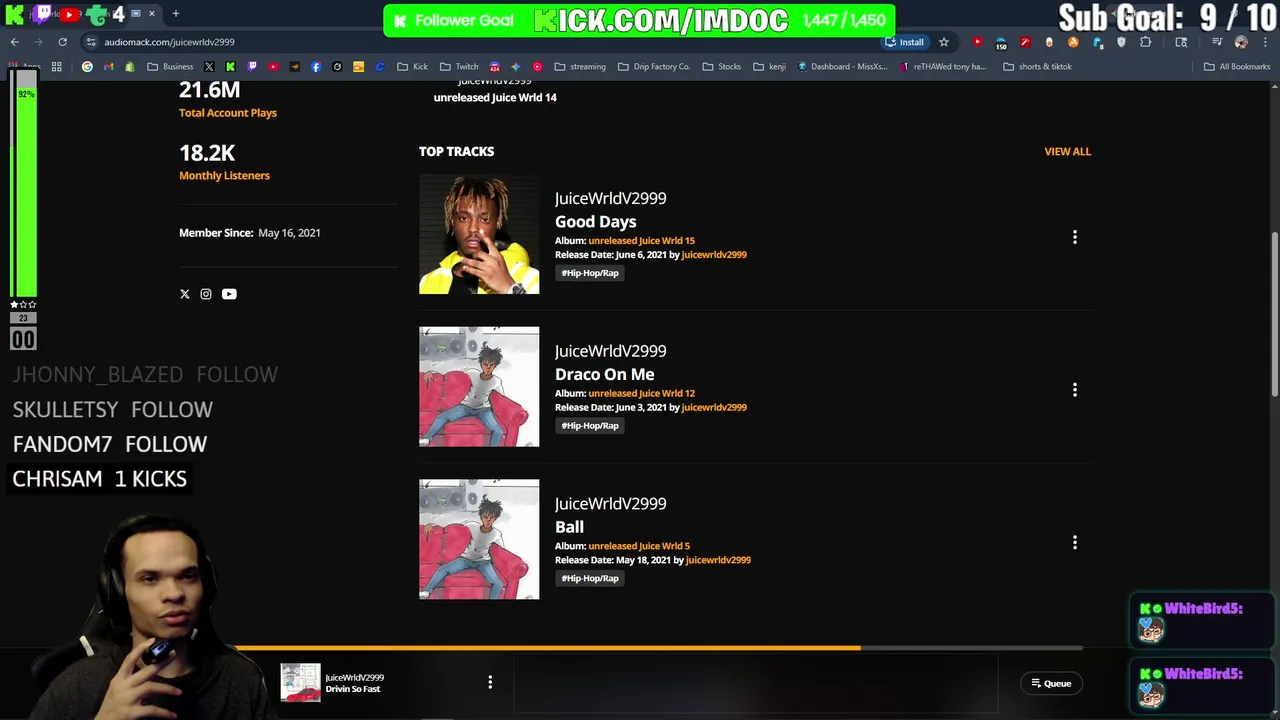Viewport: 1280px width, 720px height.
Task: Open the Draco On Me track title
Action: [604, 374]
